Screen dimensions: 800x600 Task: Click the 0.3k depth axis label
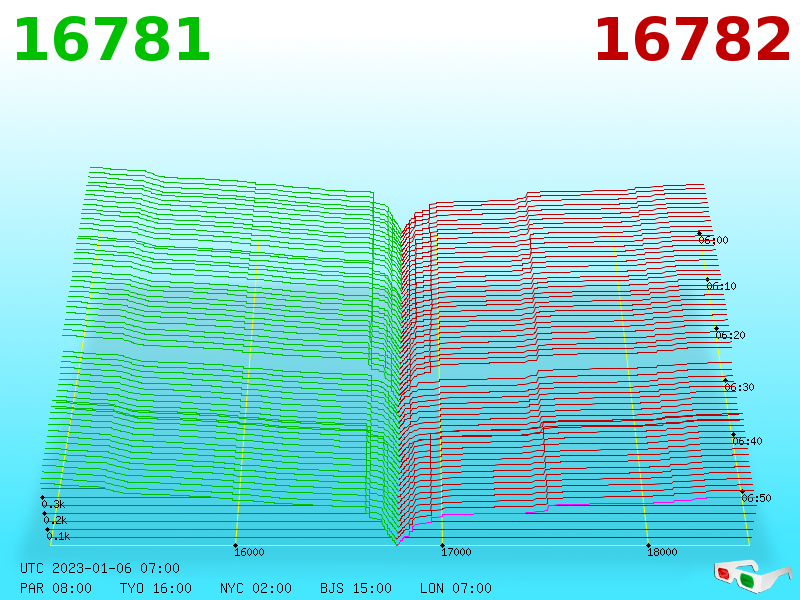click(53, 505)
